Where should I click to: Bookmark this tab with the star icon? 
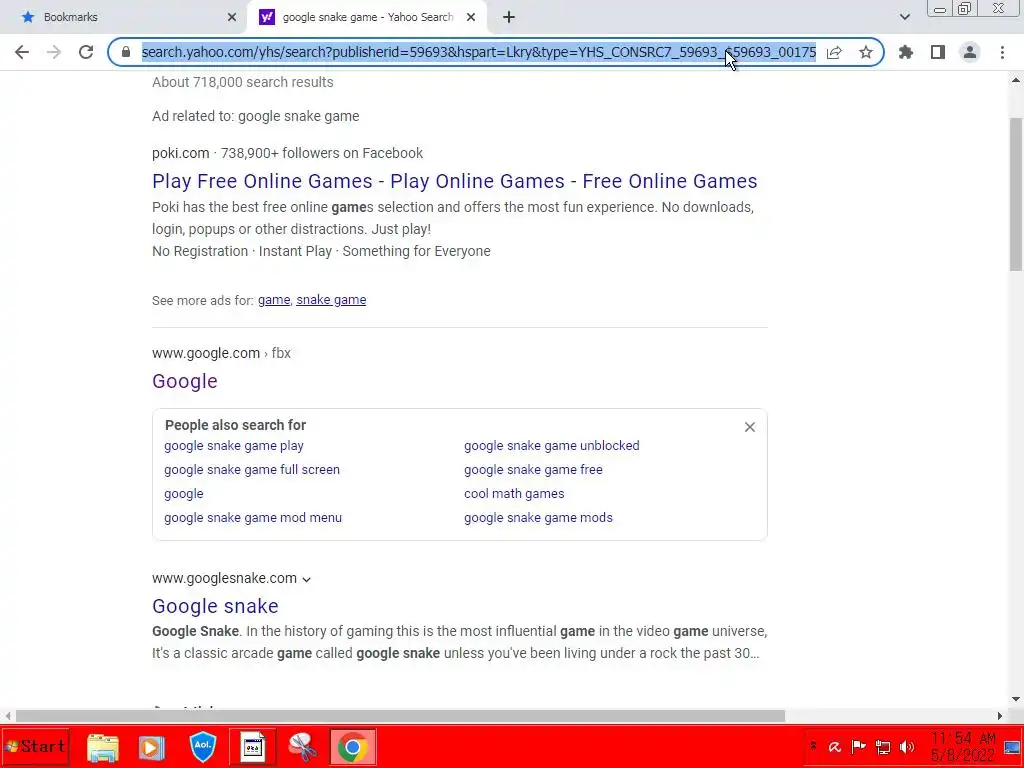866,52
